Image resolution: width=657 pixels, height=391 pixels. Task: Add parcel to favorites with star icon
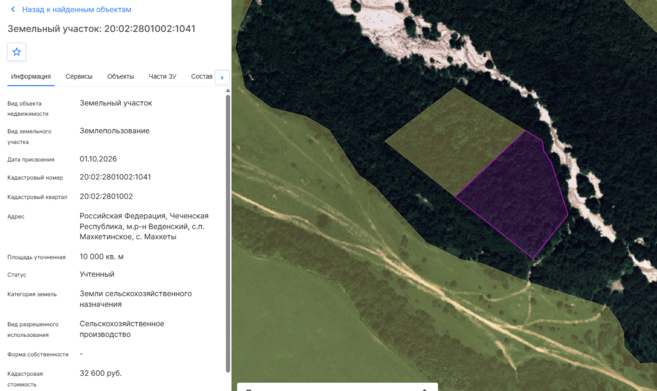click(17, 52)
